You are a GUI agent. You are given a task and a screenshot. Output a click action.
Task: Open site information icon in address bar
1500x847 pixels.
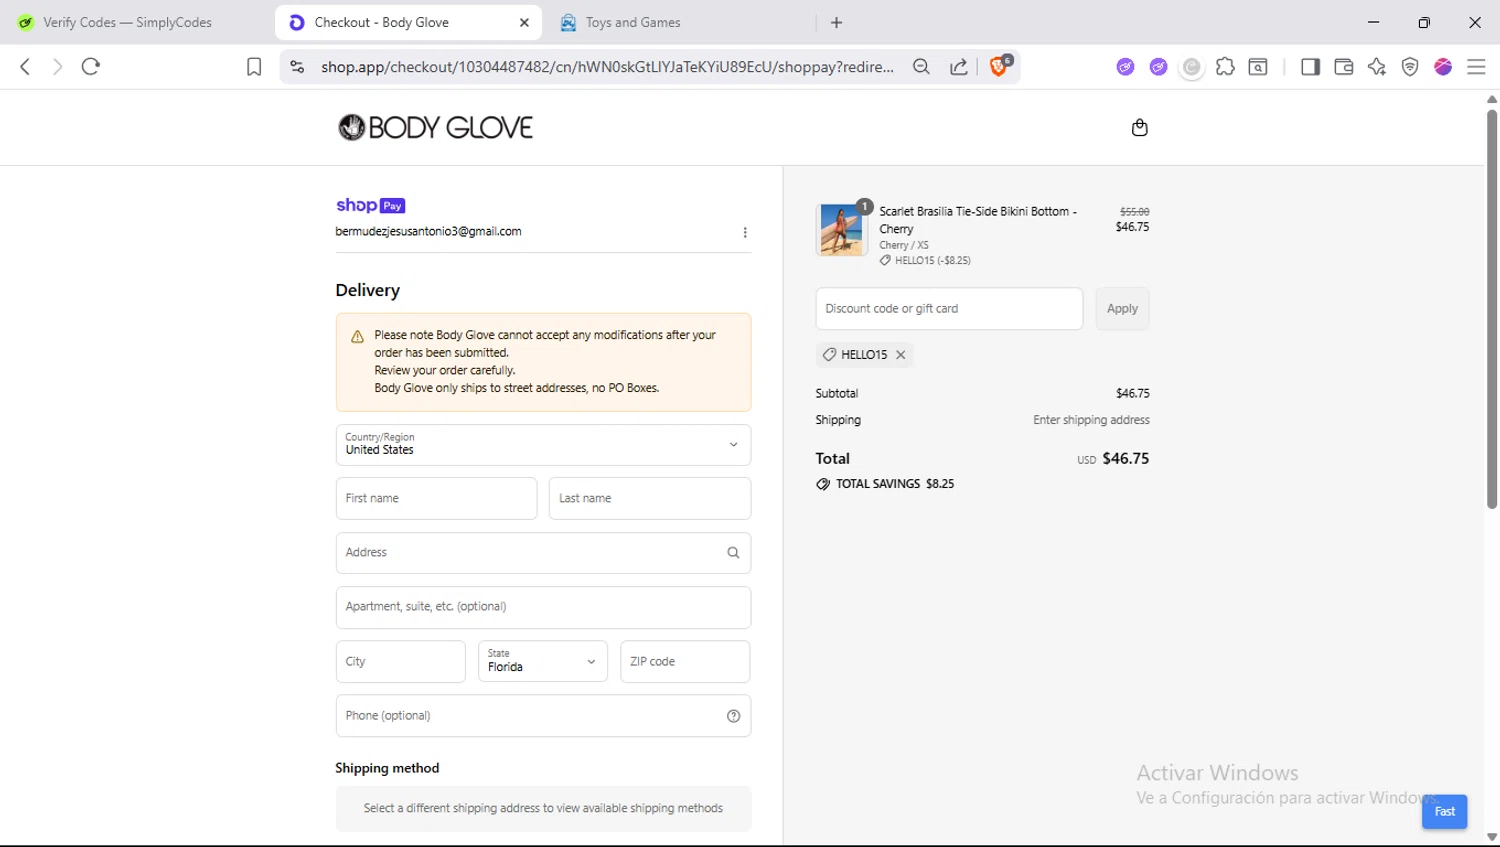[x=297, y=67]
